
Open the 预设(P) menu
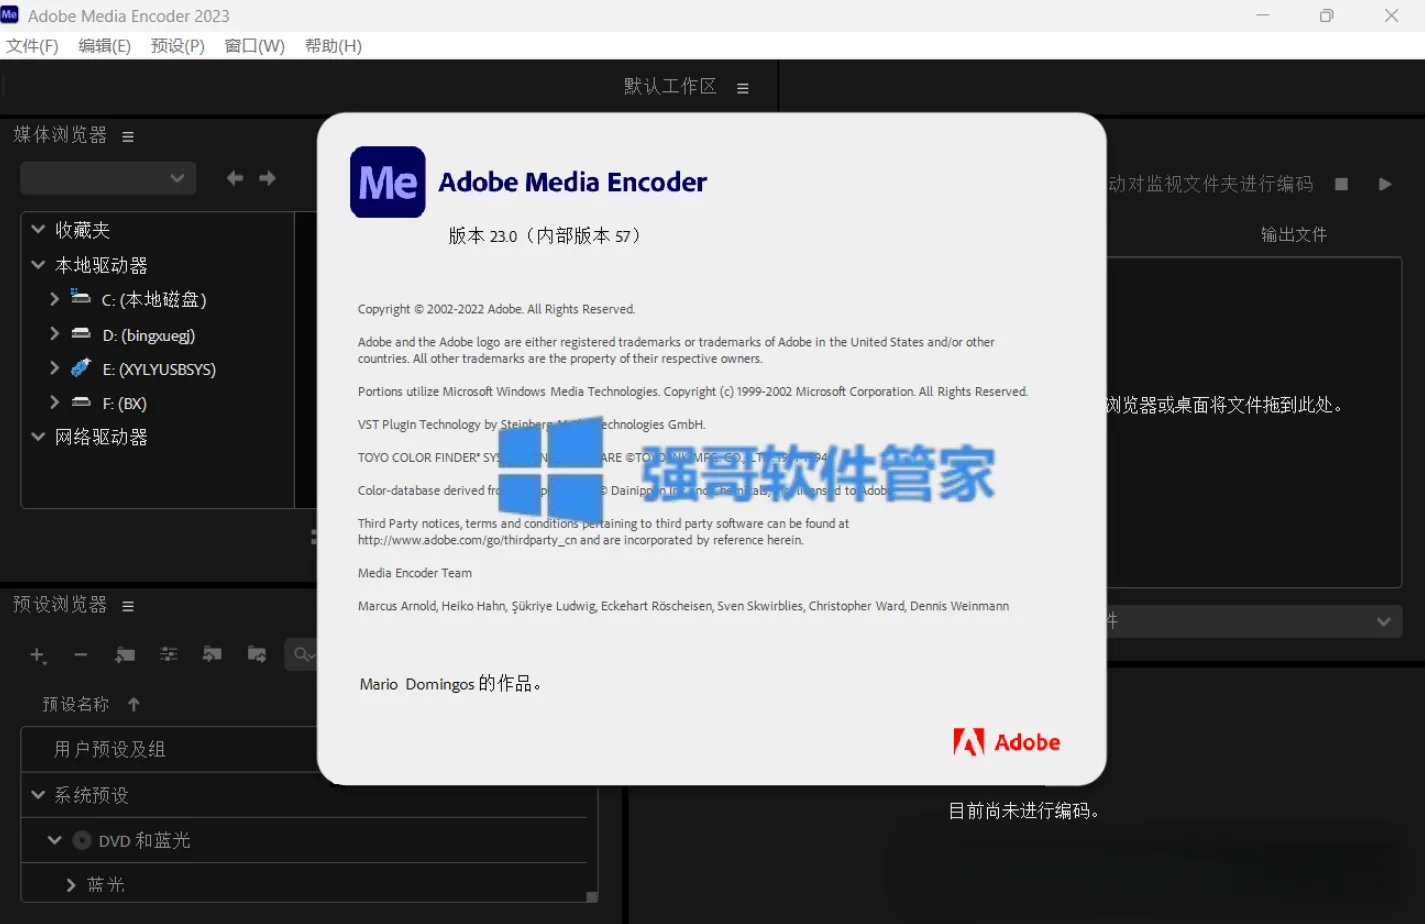coord(178,46)
